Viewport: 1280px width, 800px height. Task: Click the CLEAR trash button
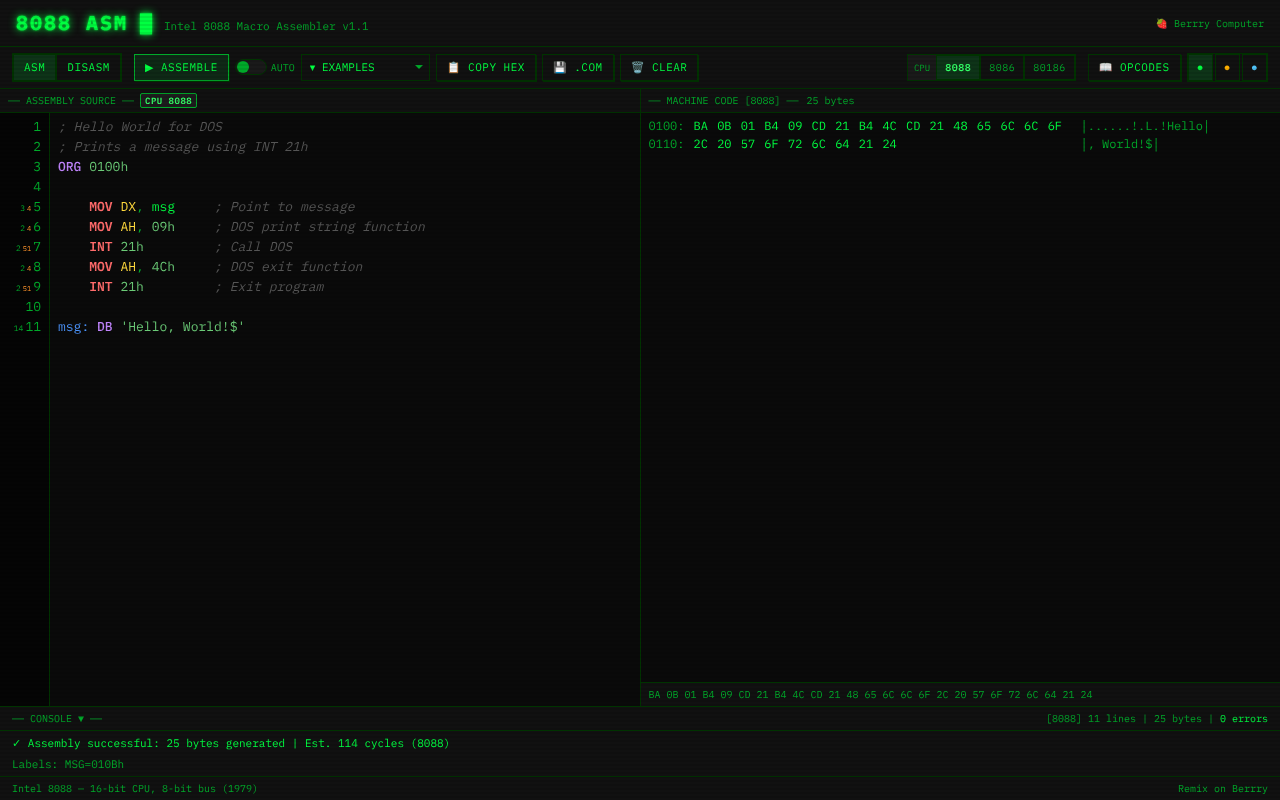[659, 68]
